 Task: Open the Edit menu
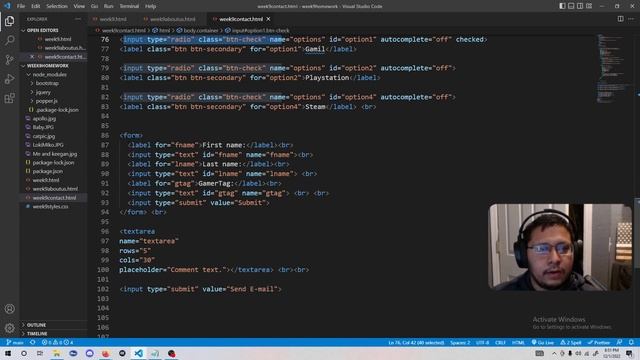click(x=36, y=6)
